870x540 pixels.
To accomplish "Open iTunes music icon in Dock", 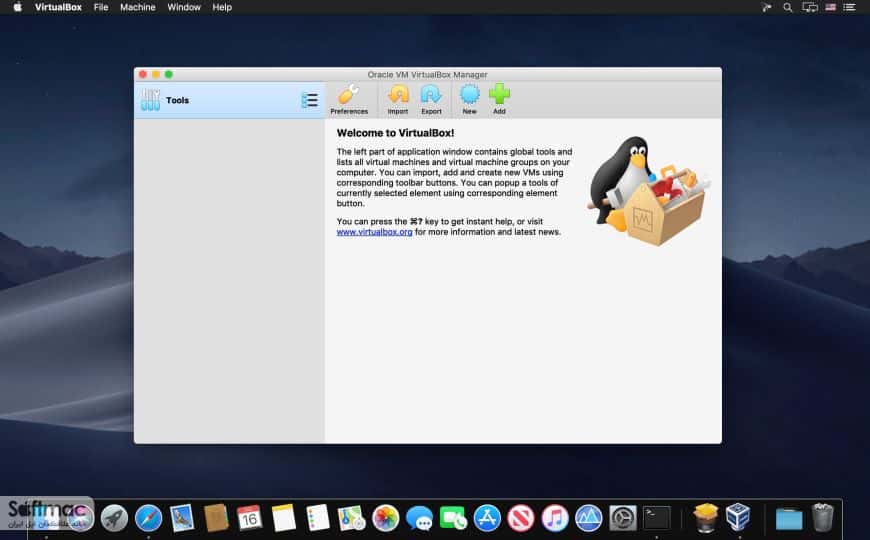I will point(555,518).
